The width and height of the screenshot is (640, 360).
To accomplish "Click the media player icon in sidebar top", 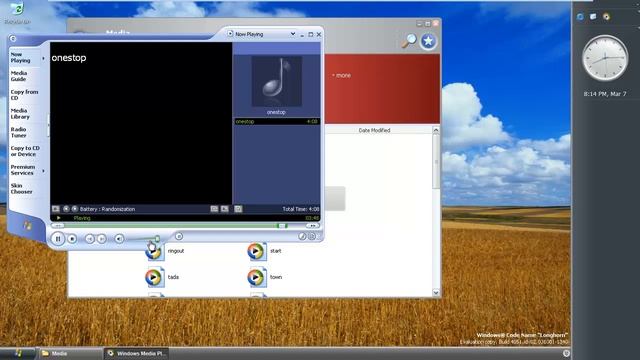I will pos(607,17).
